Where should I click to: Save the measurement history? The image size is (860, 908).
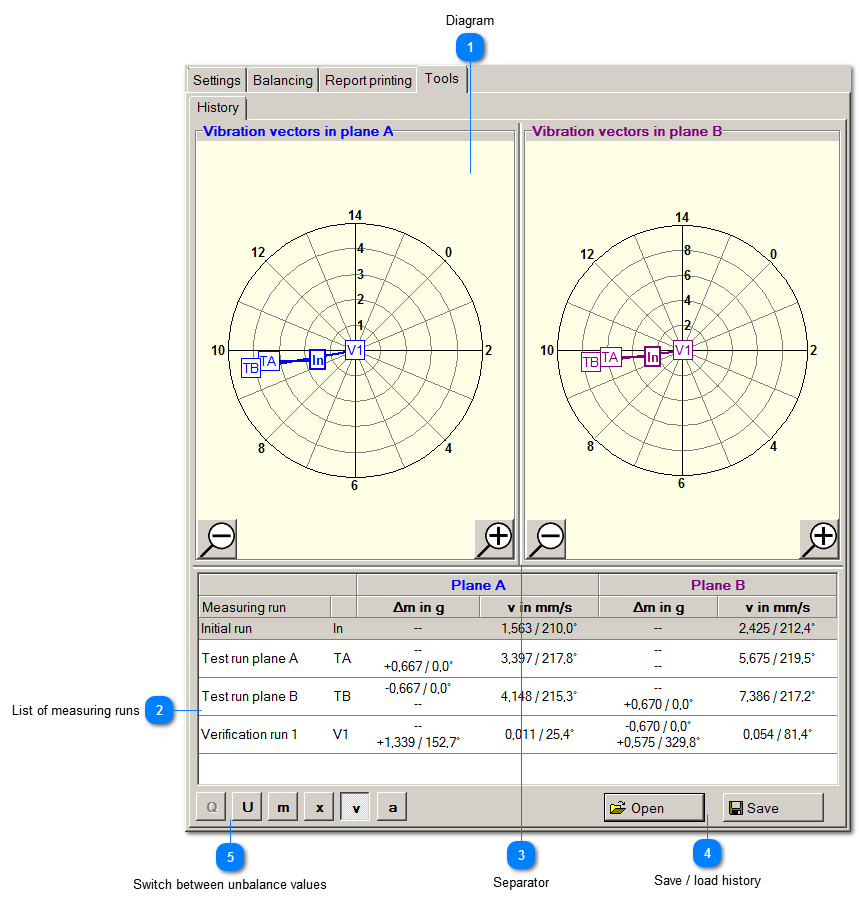tap(772, 807)
